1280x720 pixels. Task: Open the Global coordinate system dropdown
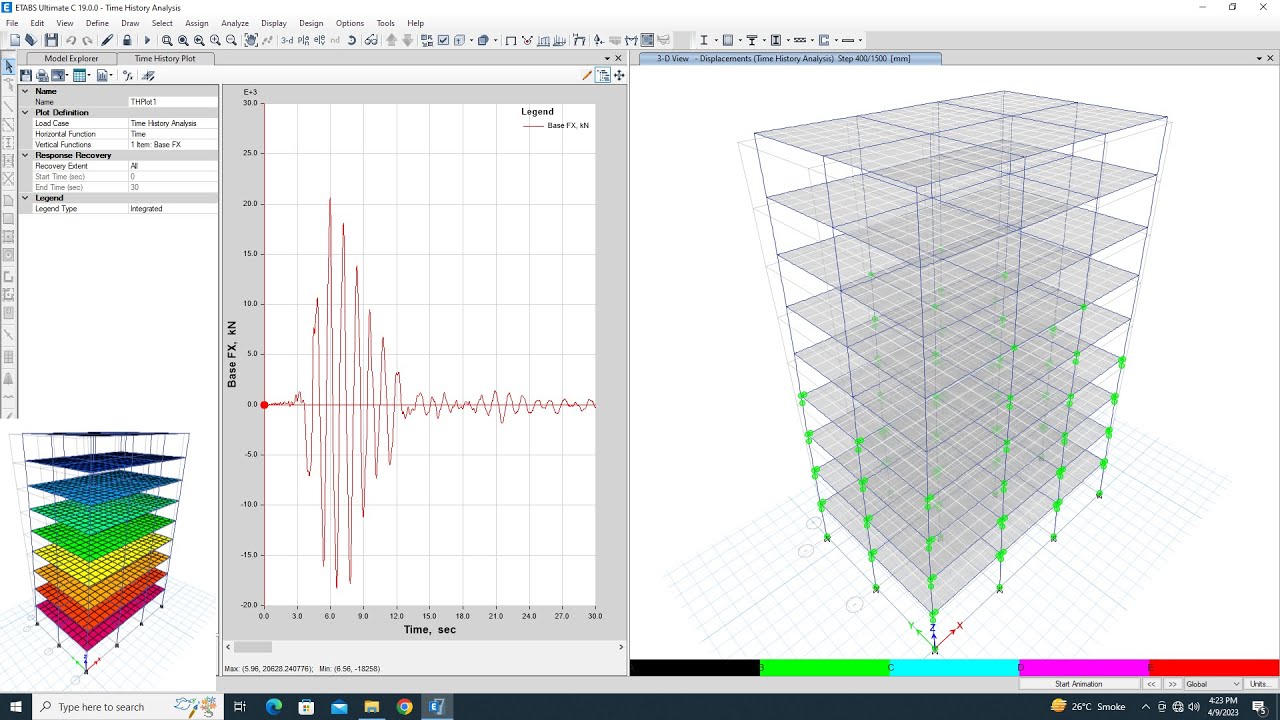coord(1213,684)
